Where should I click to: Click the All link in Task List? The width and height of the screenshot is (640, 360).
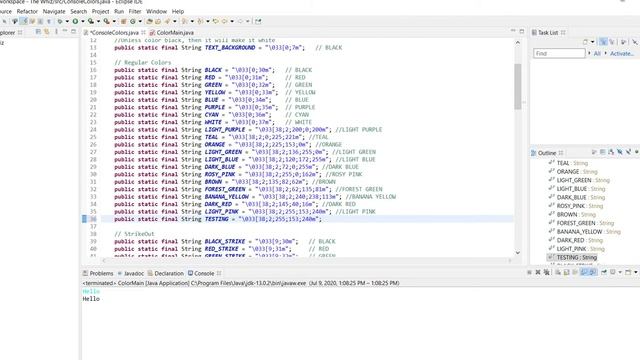point(597,53)
